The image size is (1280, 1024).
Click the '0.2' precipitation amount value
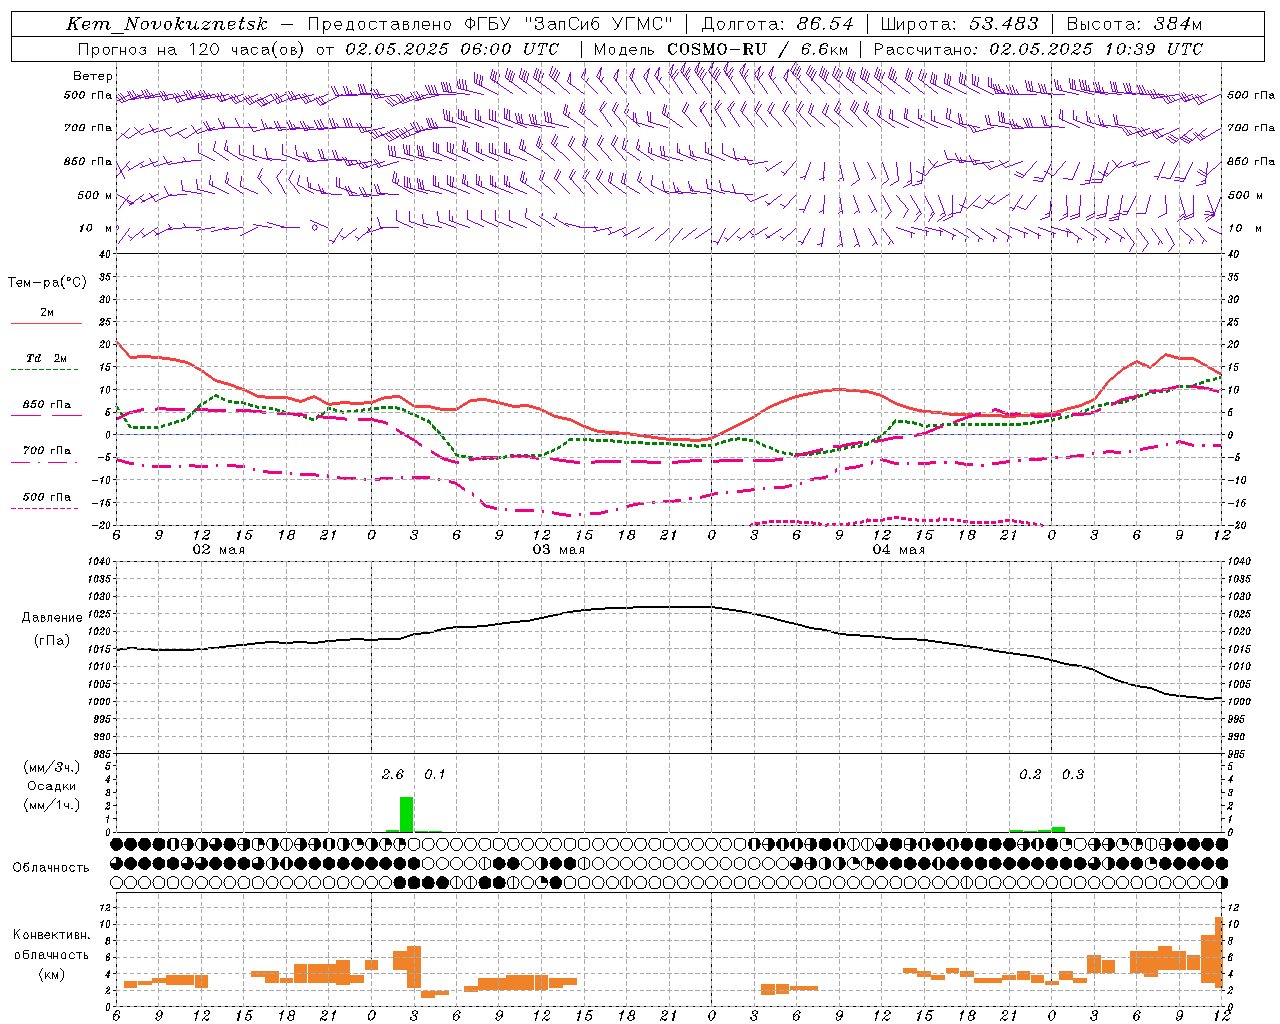click(1030, 775)
